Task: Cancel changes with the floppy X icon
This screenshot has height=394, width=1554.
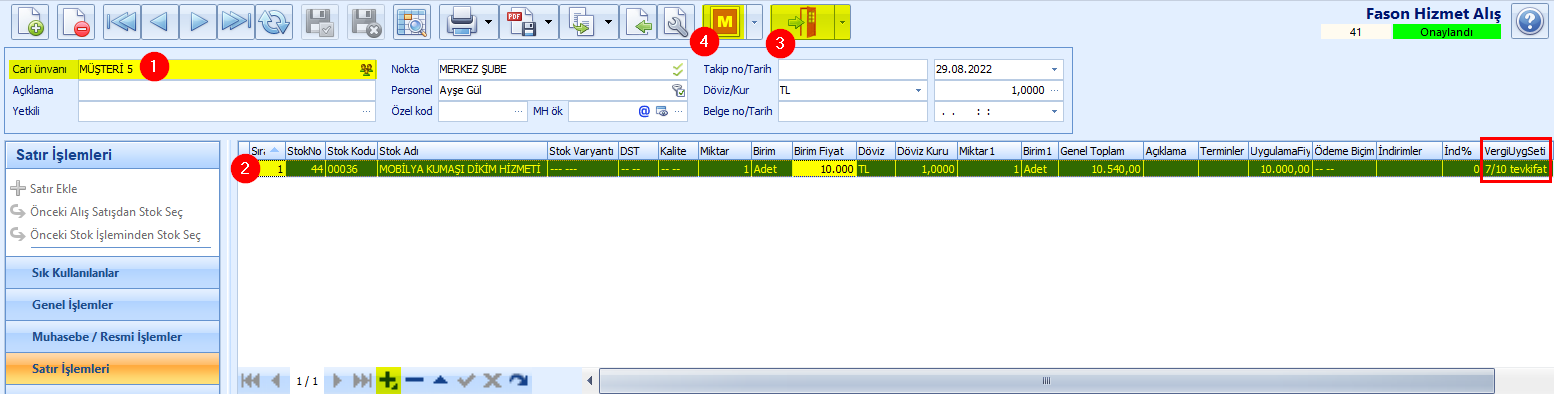Action: pyautogui.click(x=367, y=22)
